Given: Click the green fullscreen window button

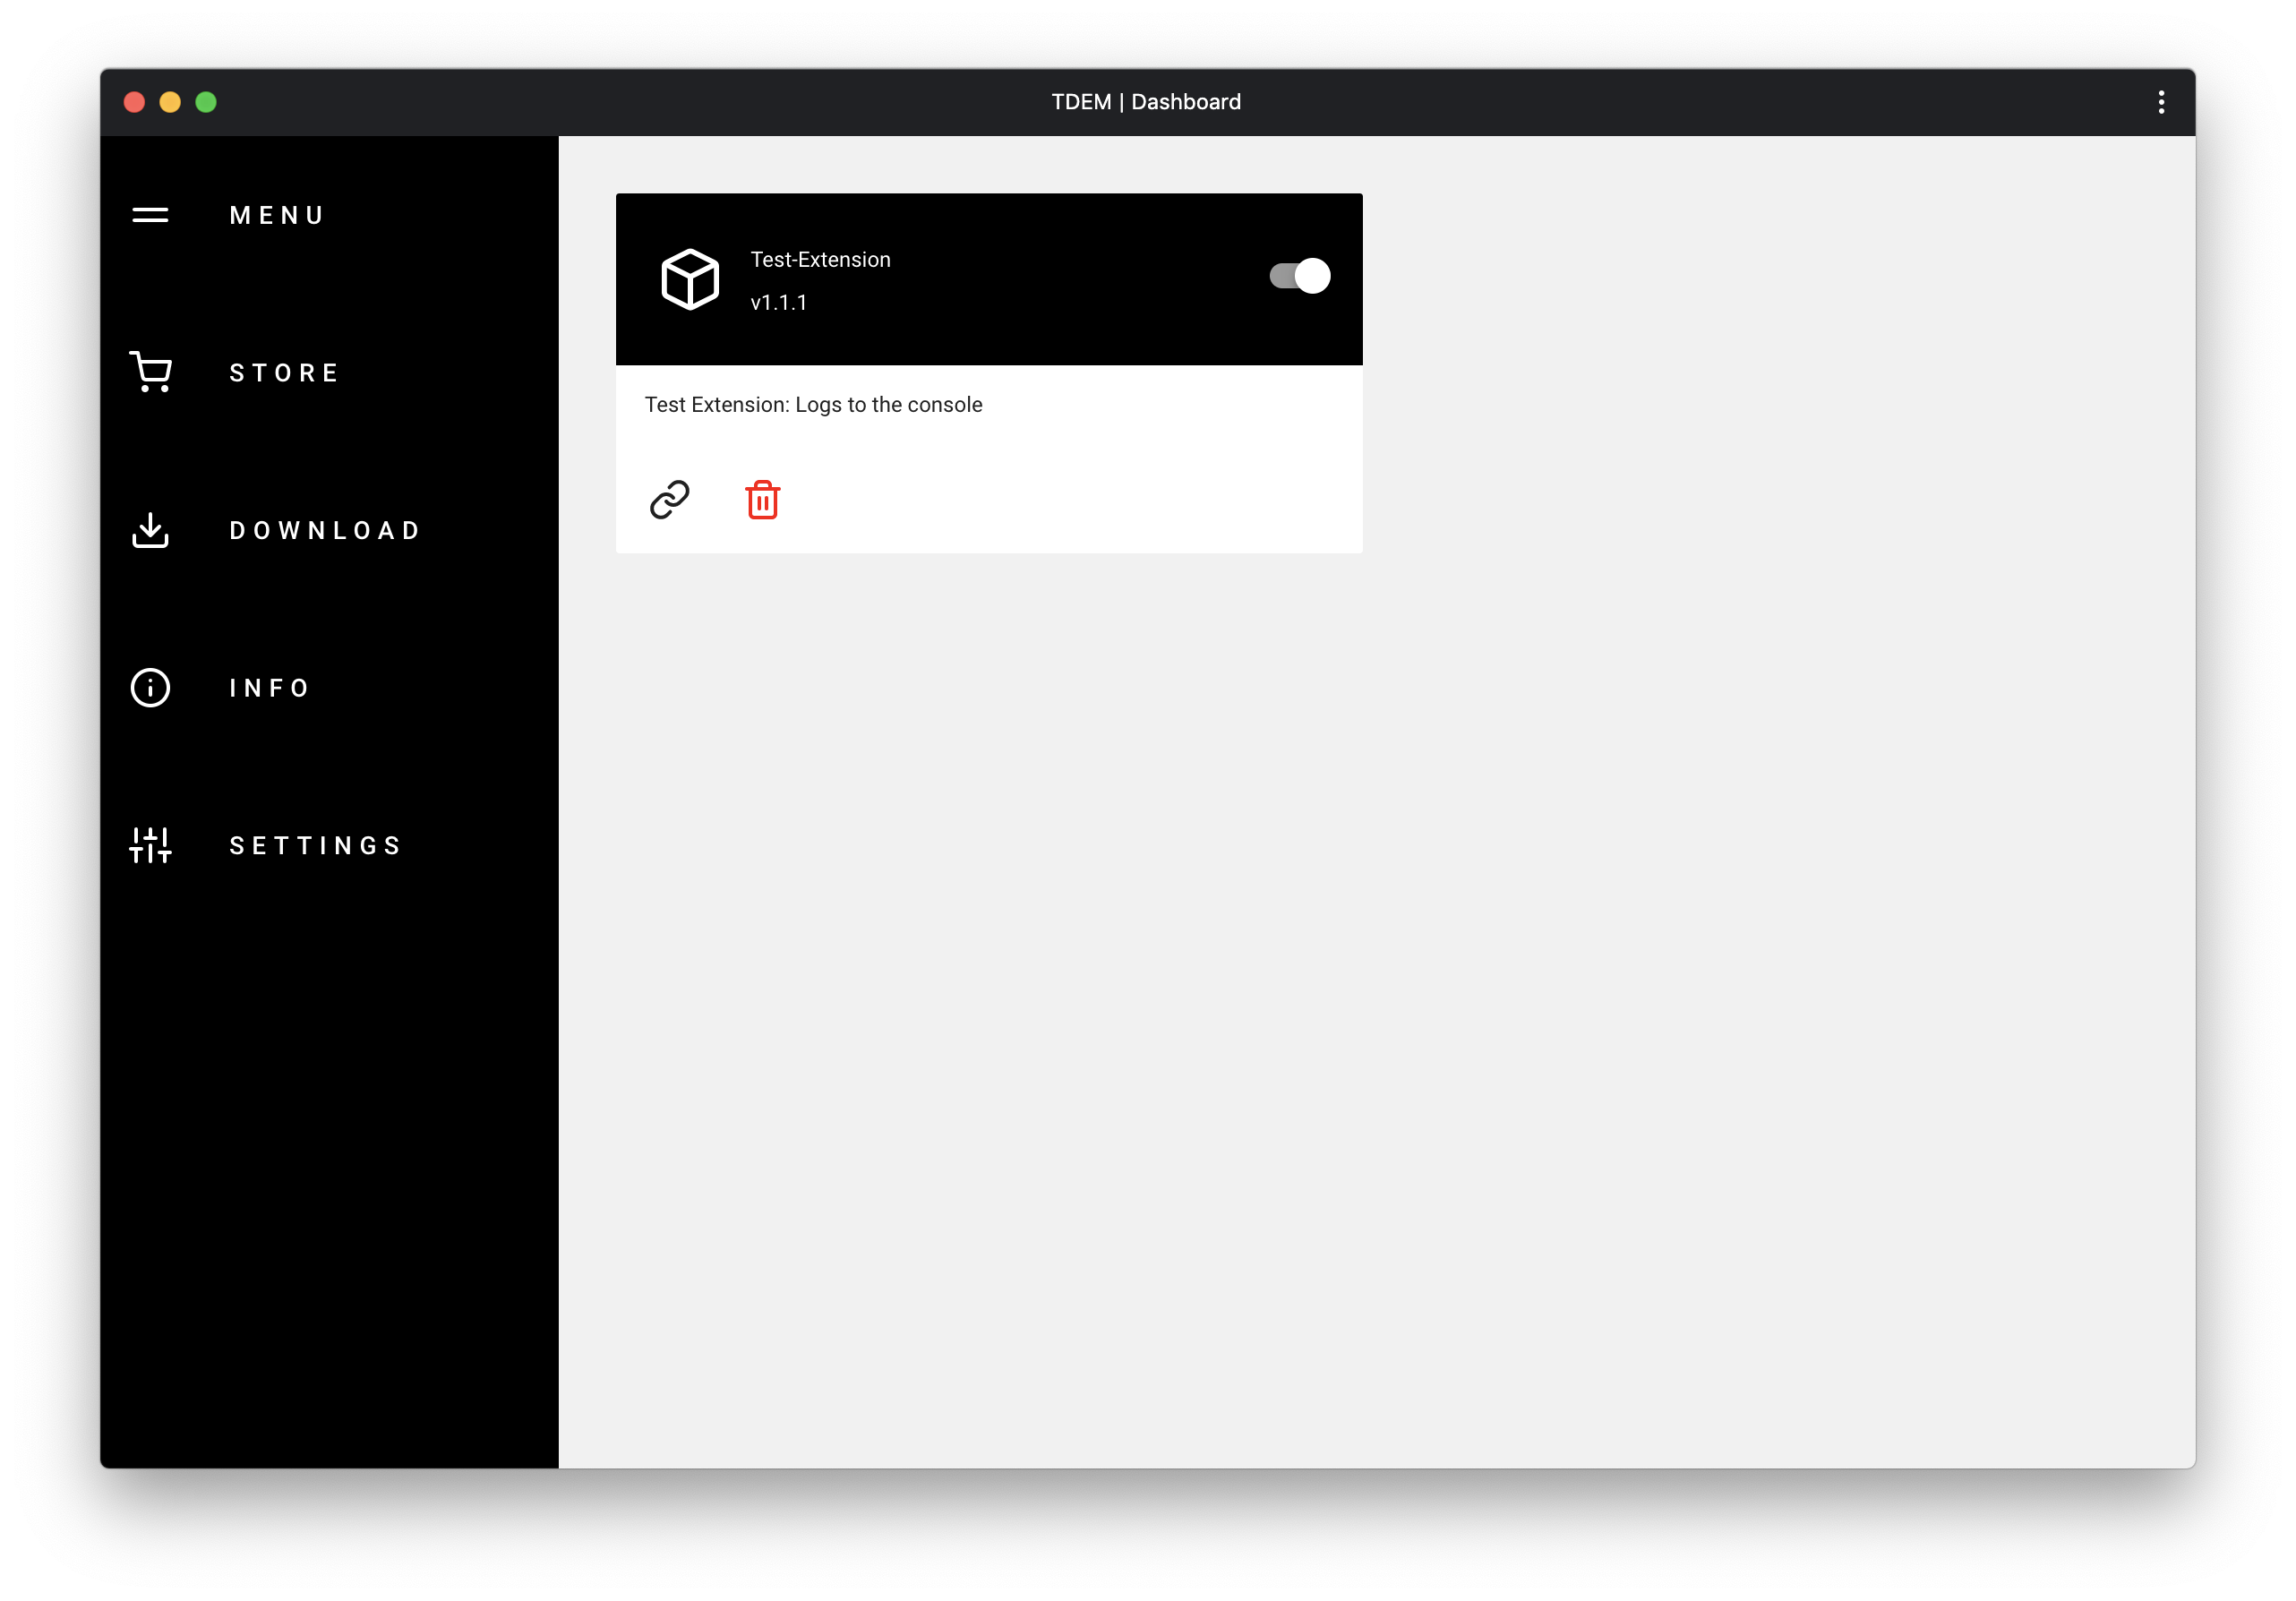Looking at the screenshot, I should (x=206, y=102).
